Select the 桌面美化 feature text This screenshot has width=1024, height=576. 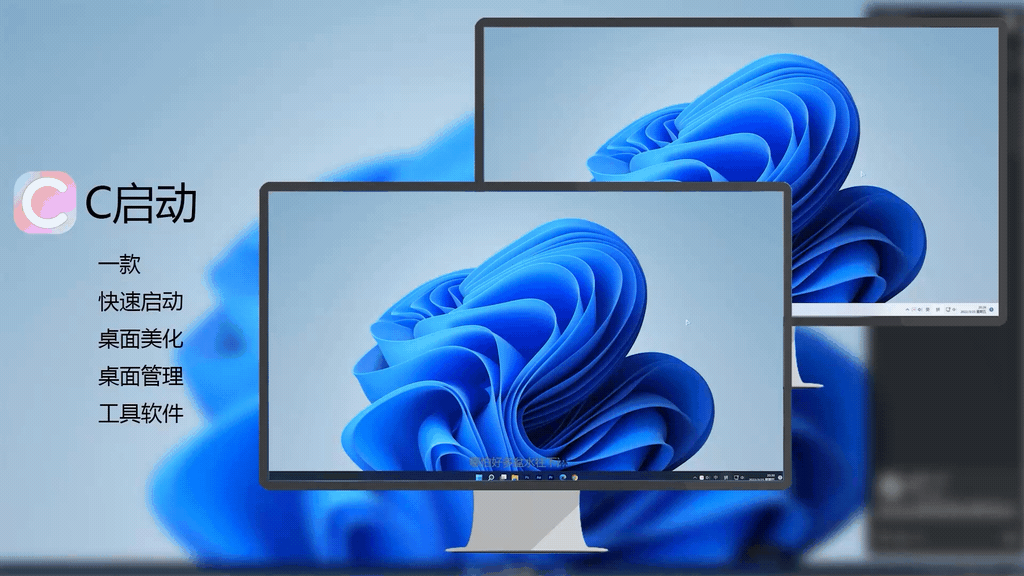pos(140,339)
